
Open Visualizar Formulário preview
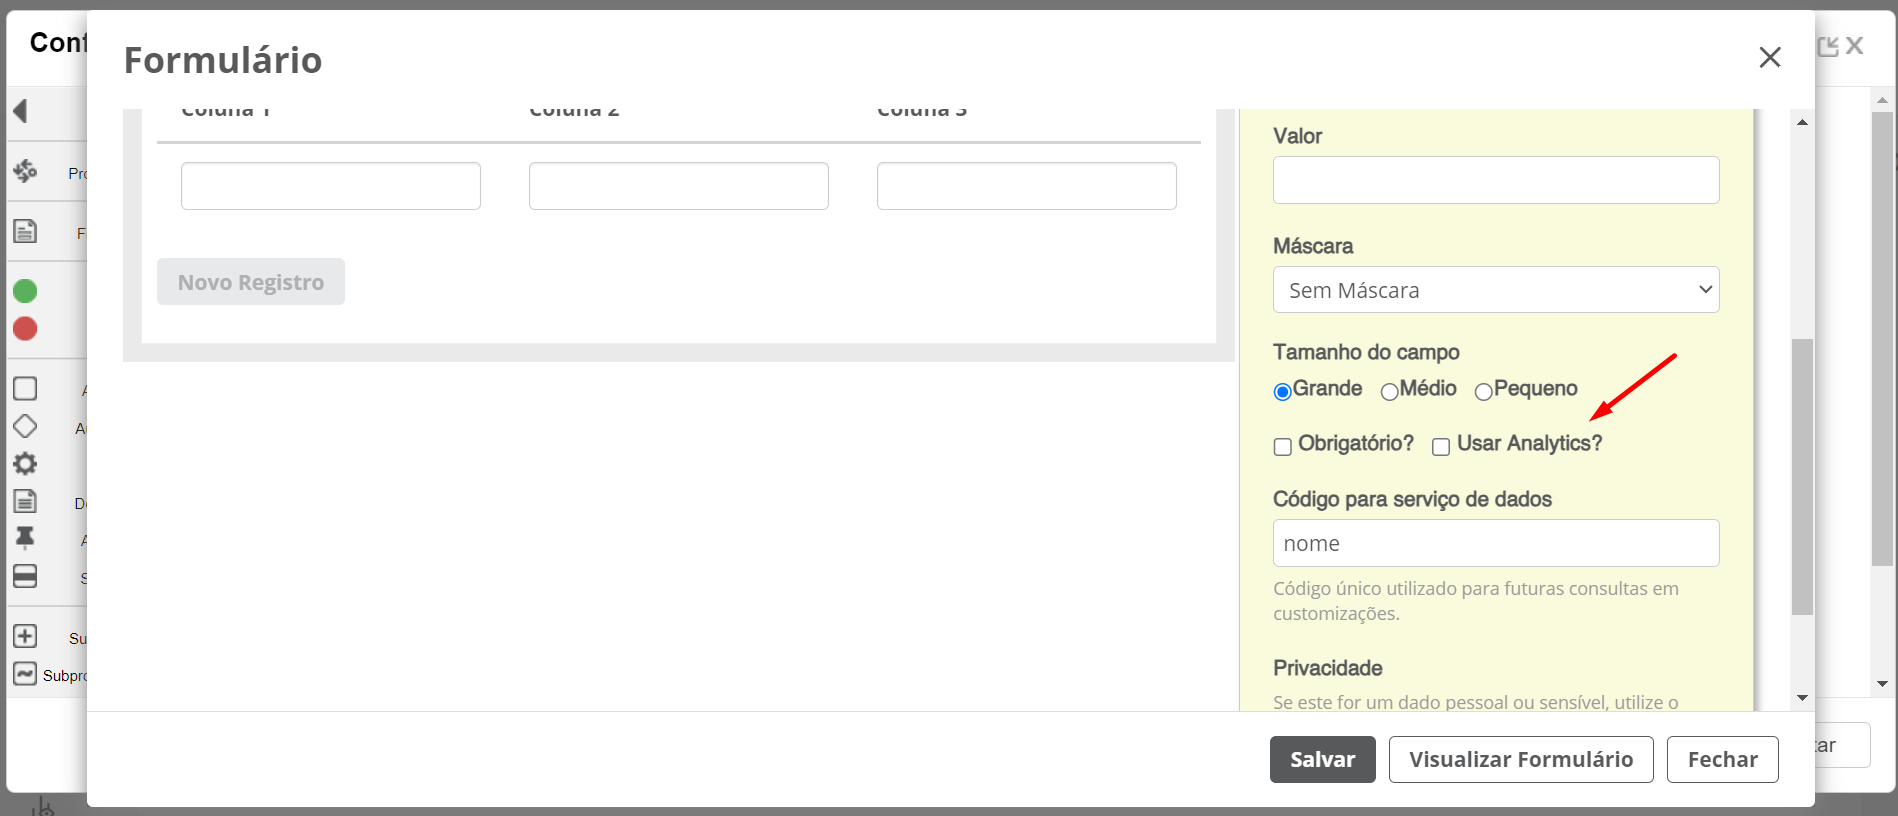pos(1521,760)
